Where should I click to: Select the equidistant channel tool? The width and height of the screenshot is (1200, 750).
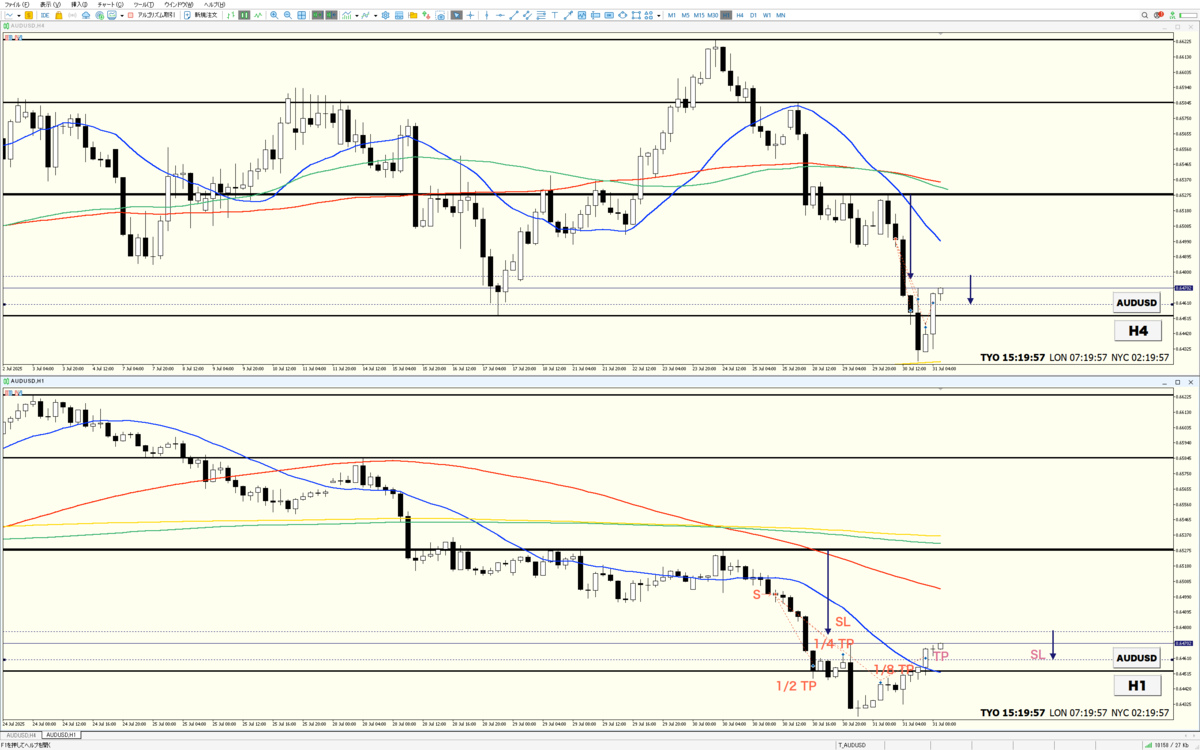[x=527, y=15]
